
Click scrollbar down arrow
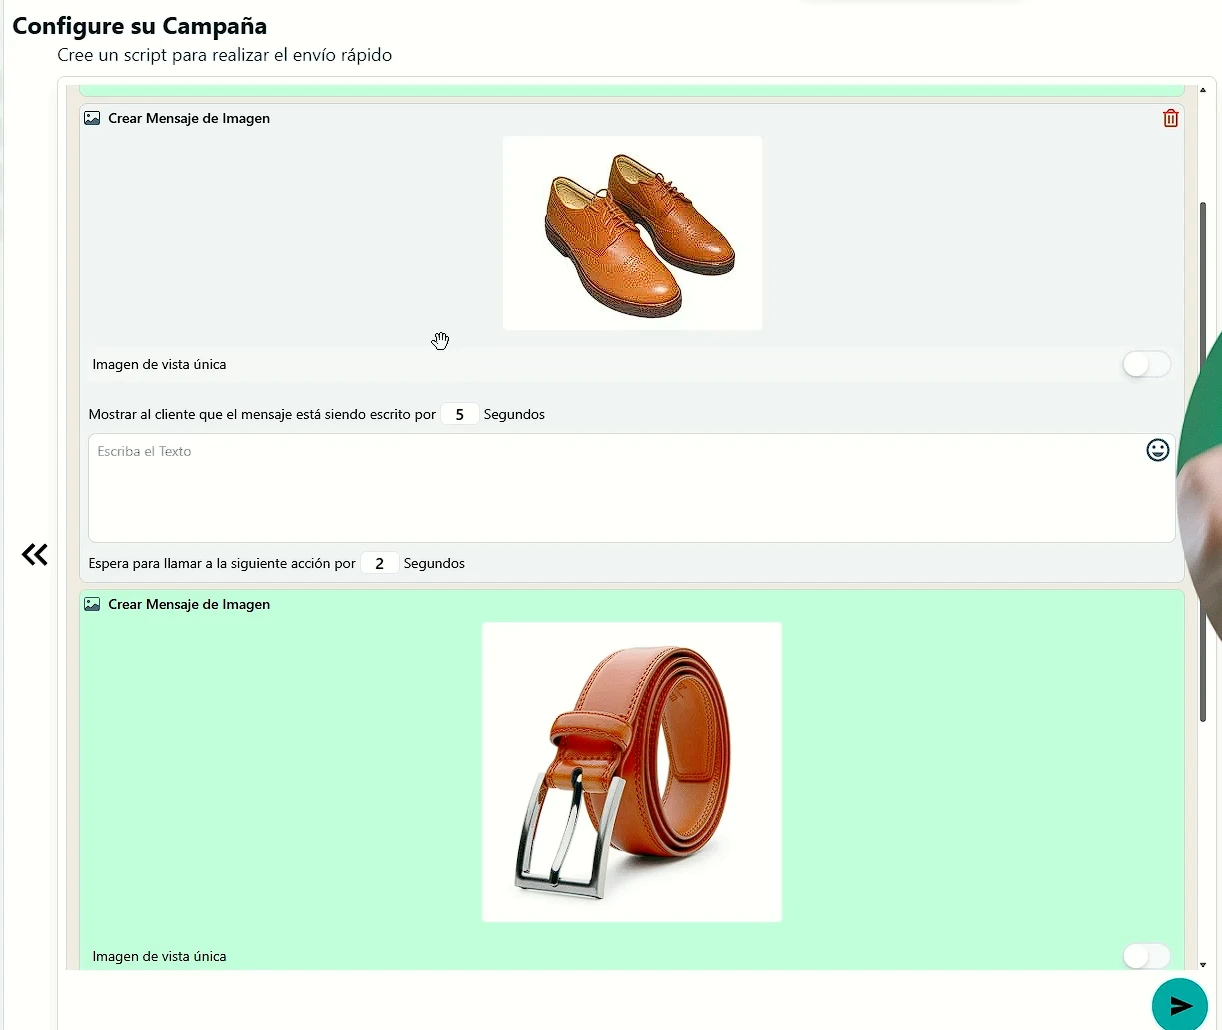coord(1203,965)
